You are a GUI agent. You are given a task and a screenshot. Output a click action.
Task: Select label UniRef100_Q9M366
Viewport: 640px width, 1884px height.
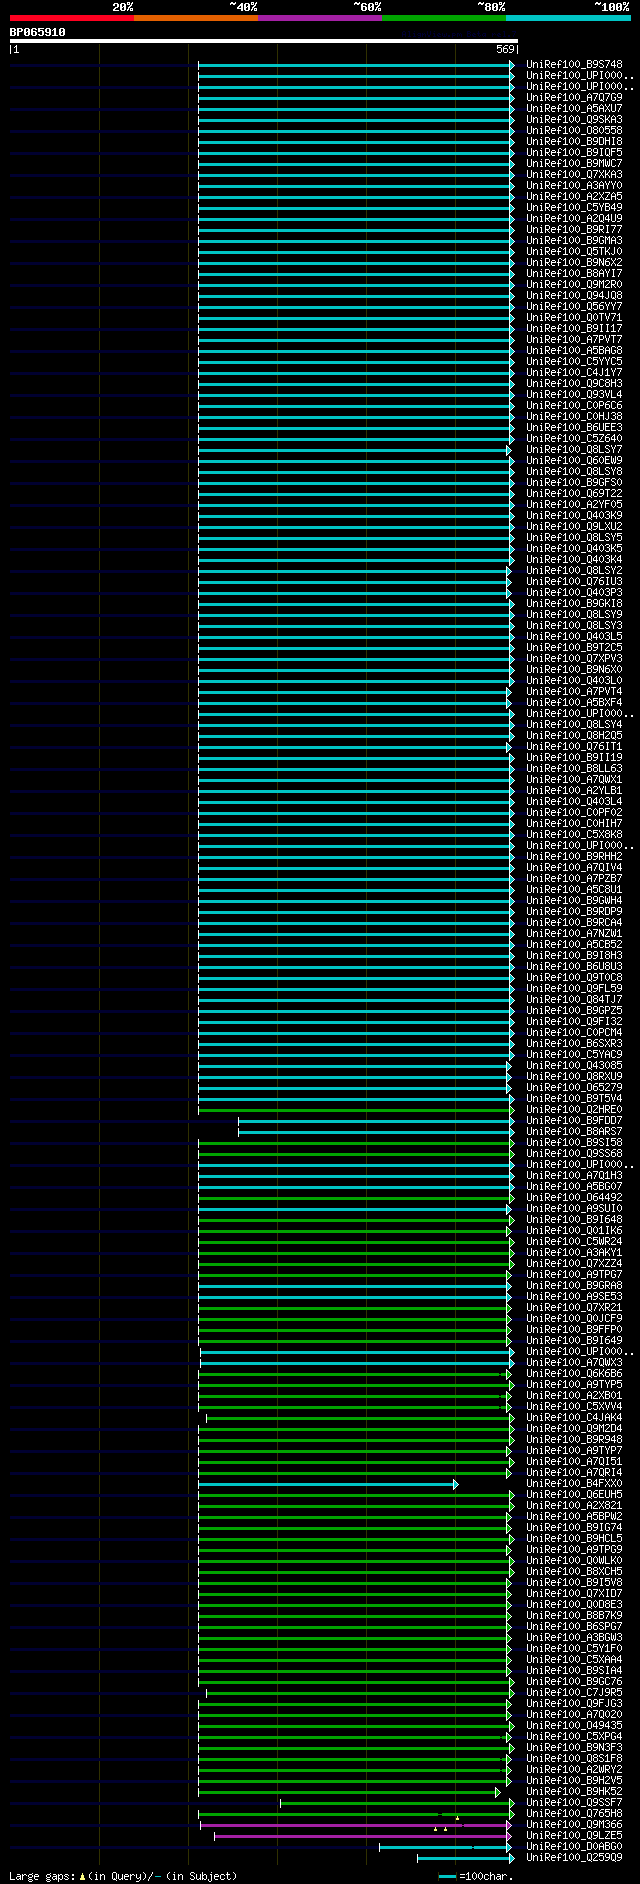tap(574, 1825)
